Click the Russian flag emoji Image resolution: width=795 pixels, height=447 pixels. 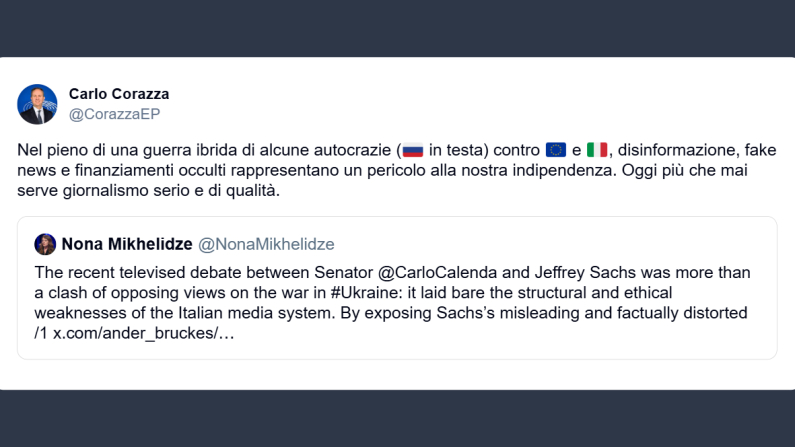point(413,150)
